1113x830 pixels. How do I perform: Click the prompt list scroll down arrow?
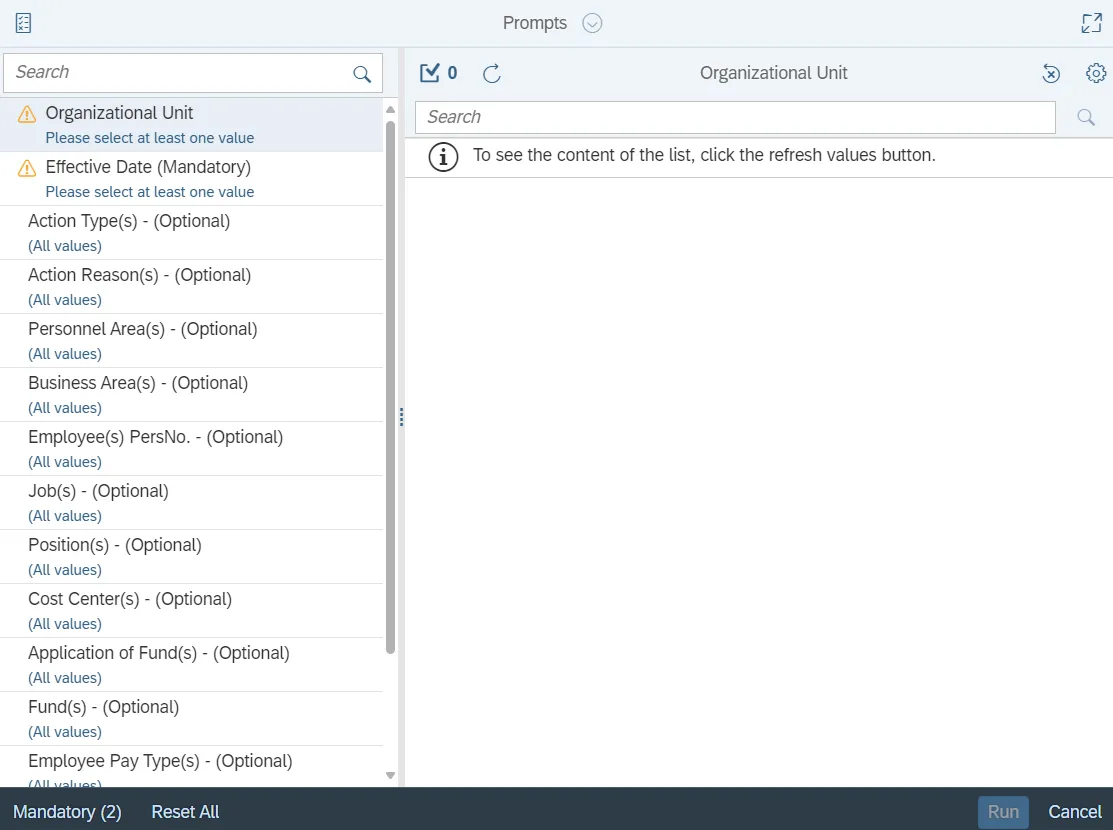click(x=390, y=775)
